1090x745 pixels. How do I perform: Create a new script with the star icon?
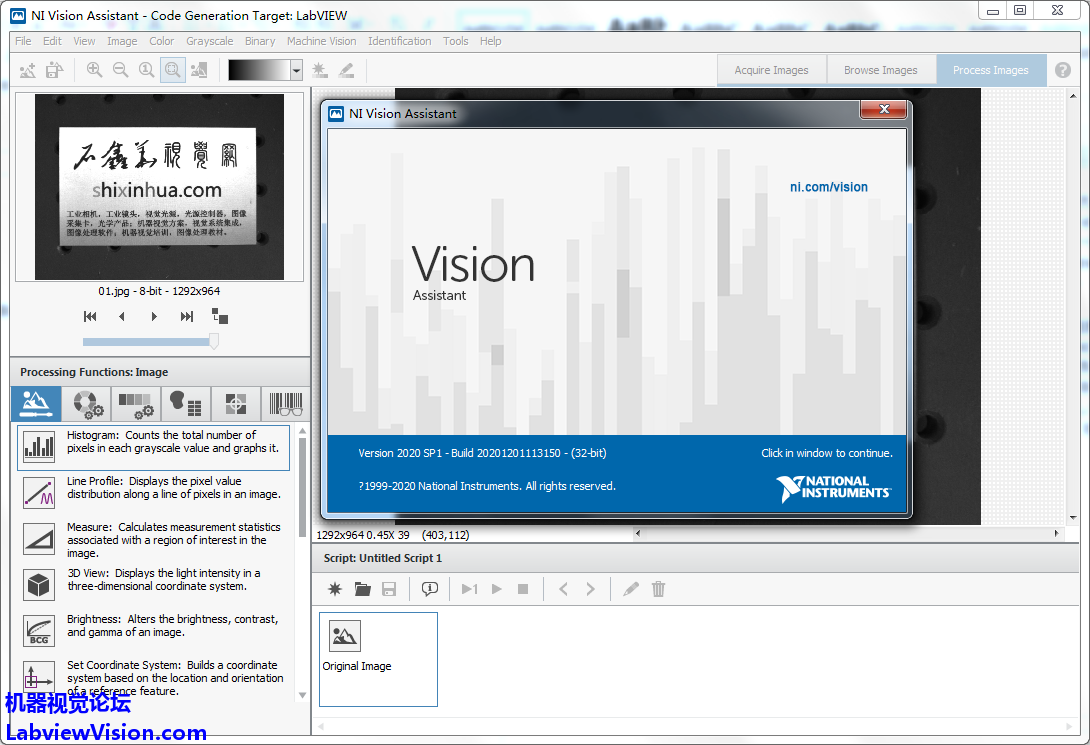335,589
